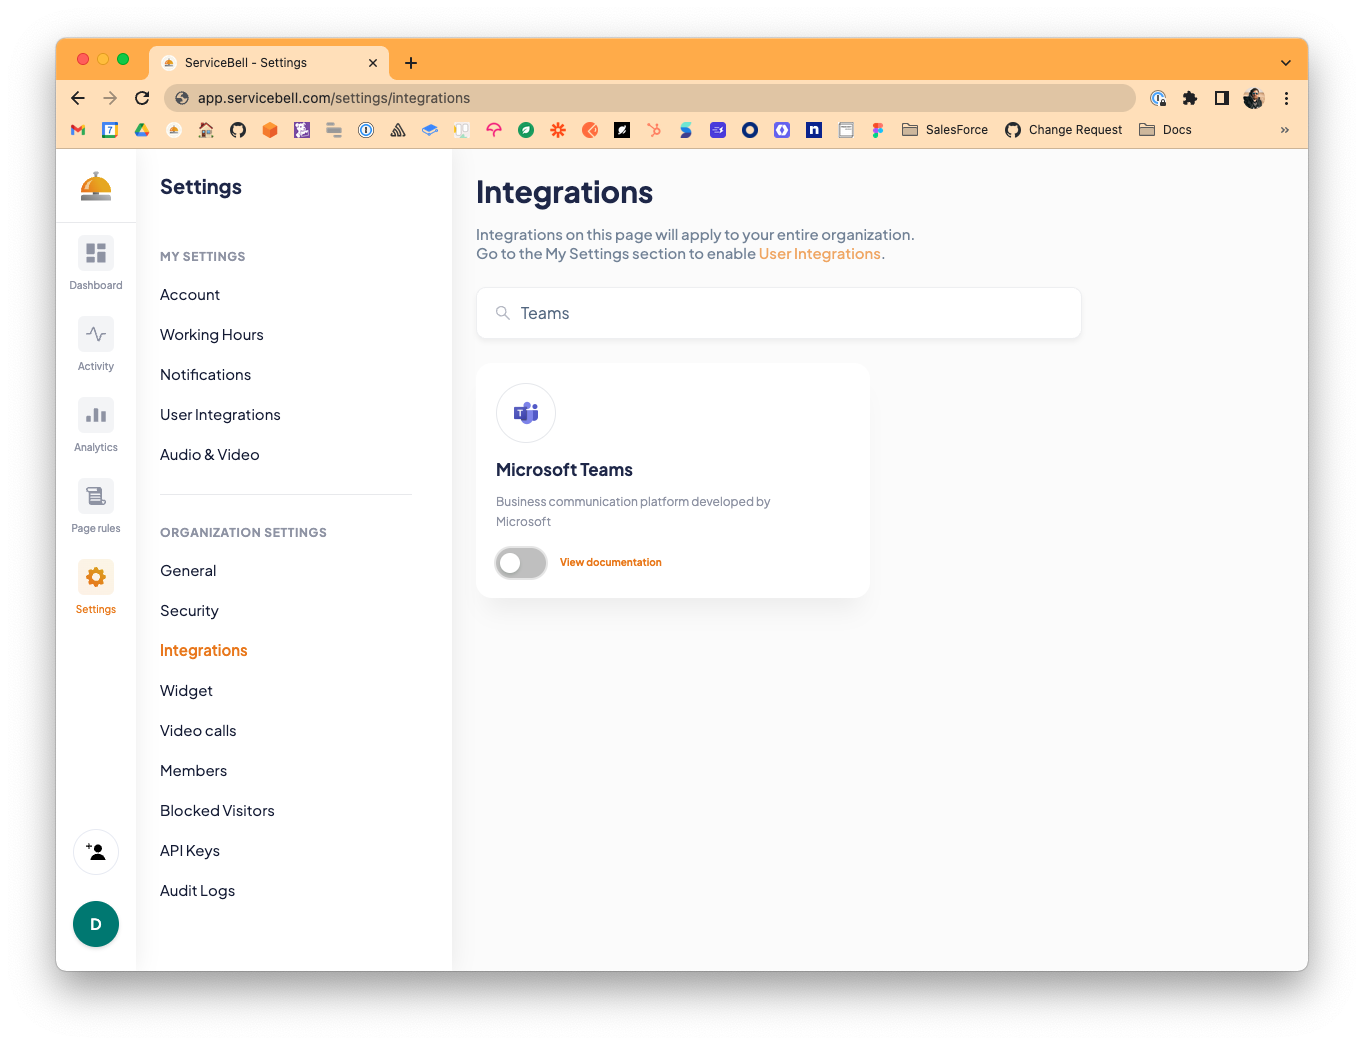Image resolution: width=1364 pixels, height=1045 pixels.
Task: Close the ServiceBell - Settings tab
Action: click(373, 63)
